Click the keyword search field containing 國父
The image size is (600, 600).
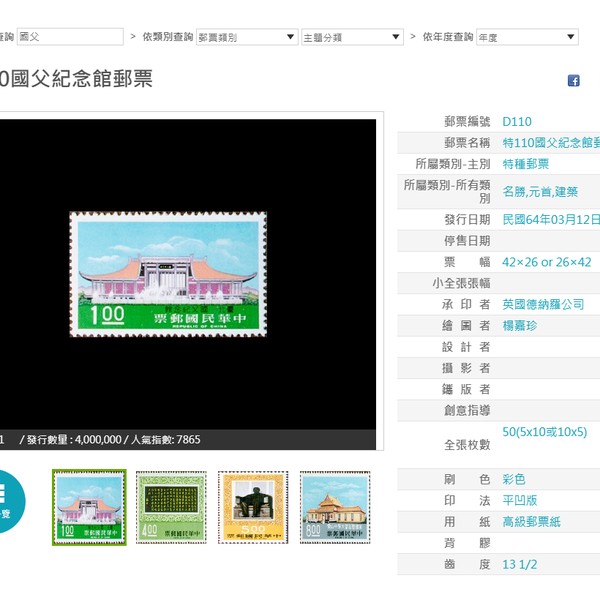[x=70, y=37]
